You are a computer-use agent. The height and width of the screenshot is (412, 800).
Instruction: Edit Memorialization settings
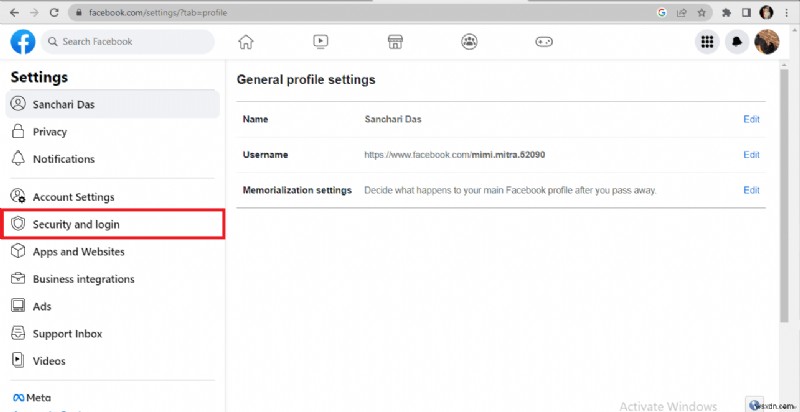(x=751, y=190)
